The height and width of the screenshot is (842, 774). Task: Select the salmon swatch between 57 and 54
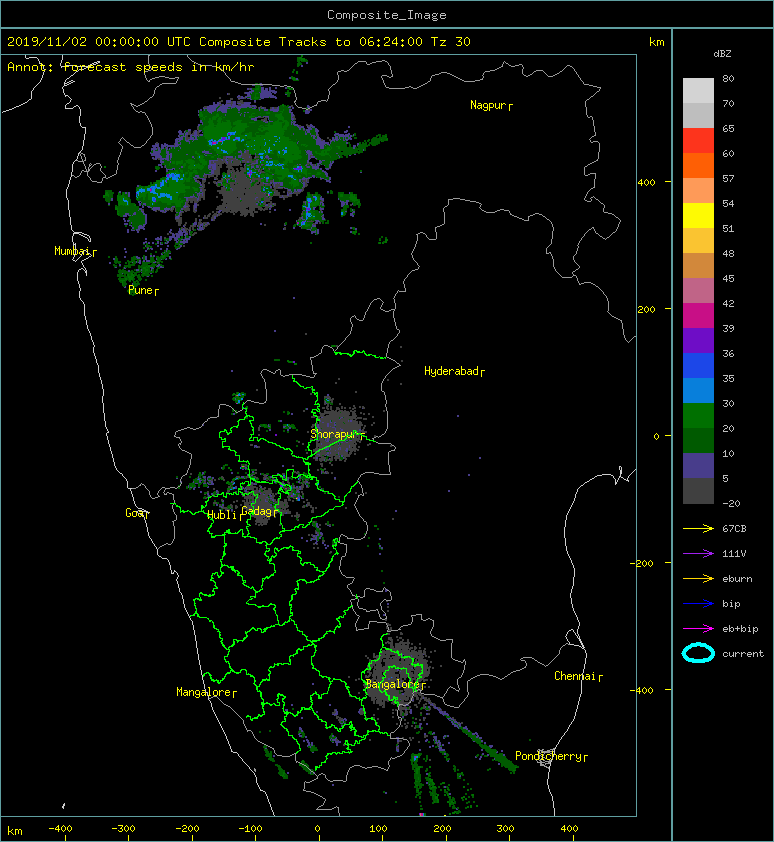click(x=698, y=190)
